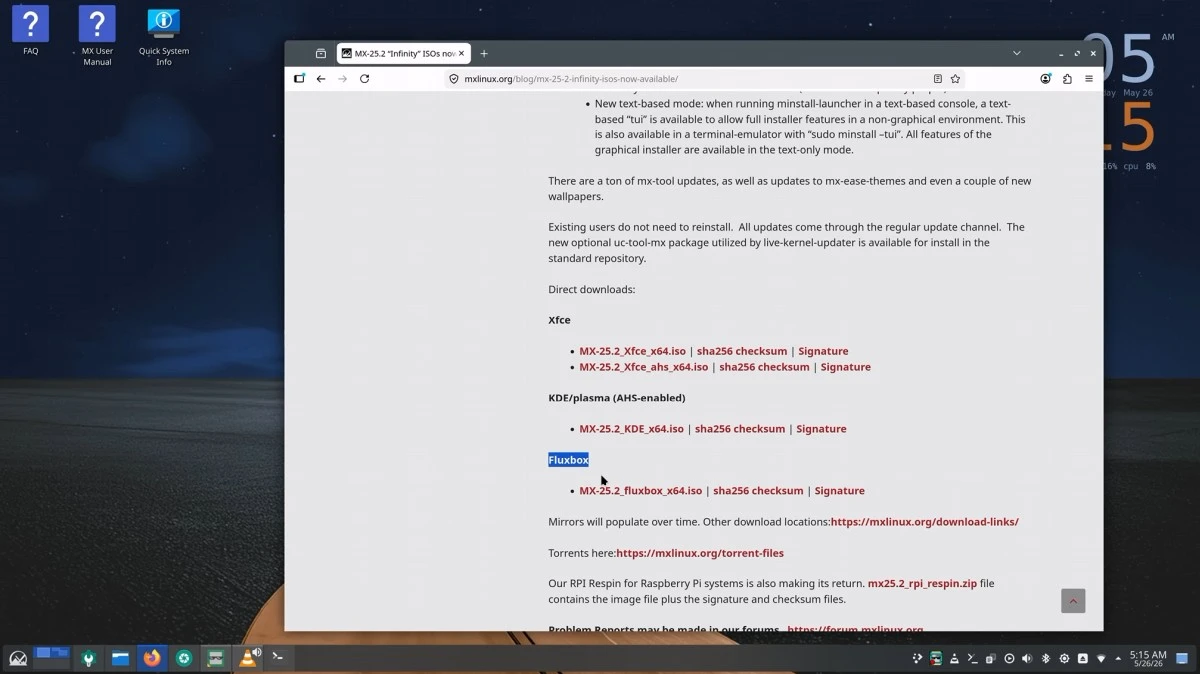Image resolution: width=1200 pixels, height=674 pixels.
Task: Open Signature link for Xfce ahs iso
Action: (x=845, y=367)
